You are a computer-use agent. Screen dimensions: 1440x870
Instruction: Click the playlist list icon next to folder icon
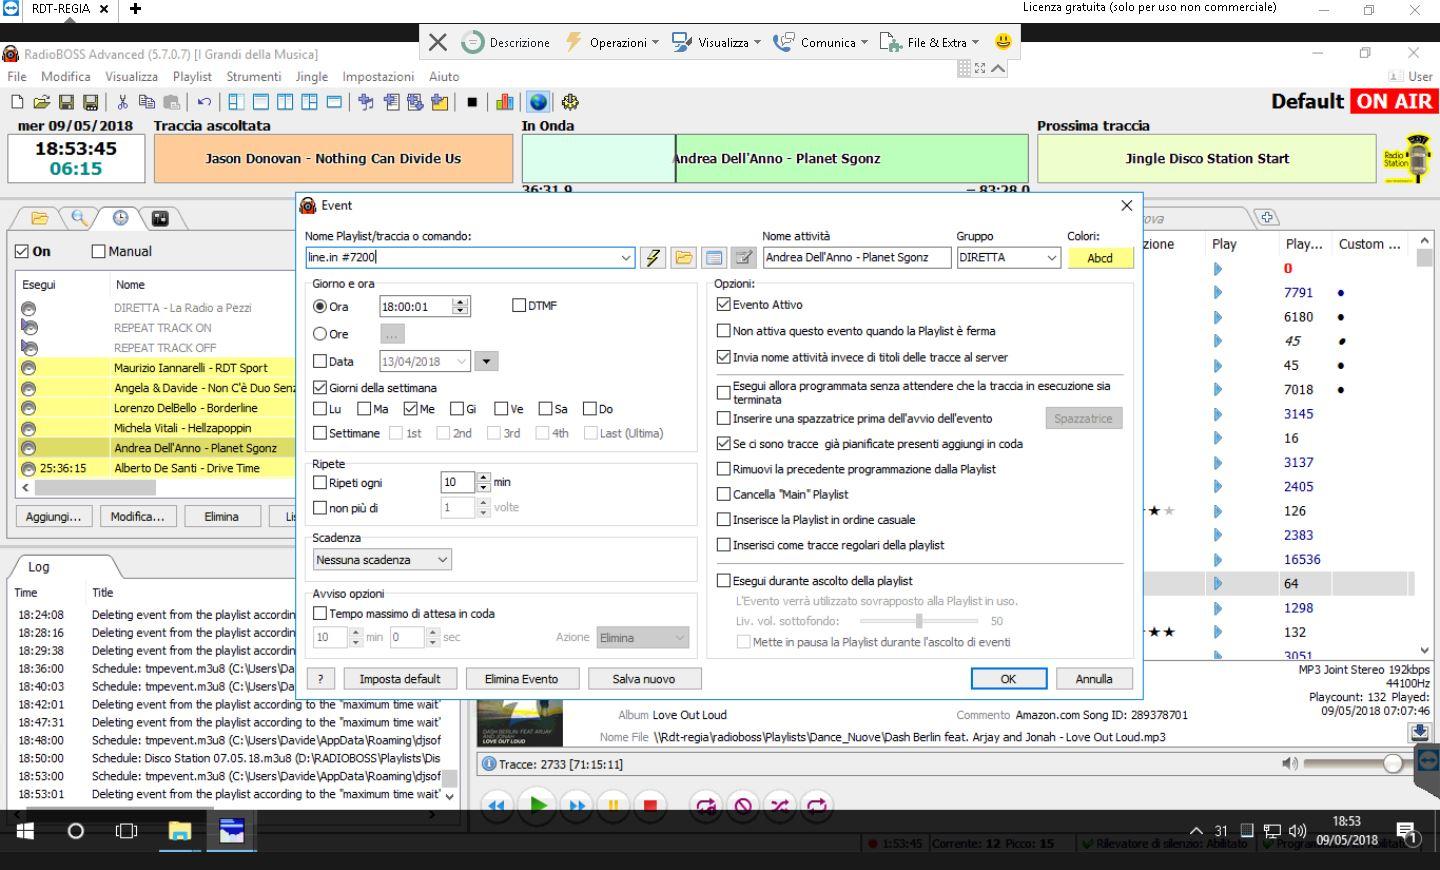pyautogui.click(x=714, y=258)
